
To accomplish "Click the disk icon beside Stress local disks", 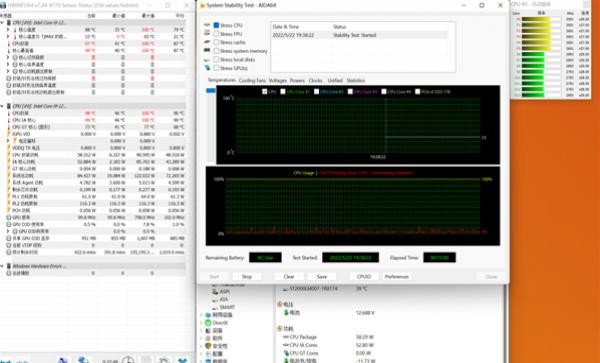I will click(207, 59).
